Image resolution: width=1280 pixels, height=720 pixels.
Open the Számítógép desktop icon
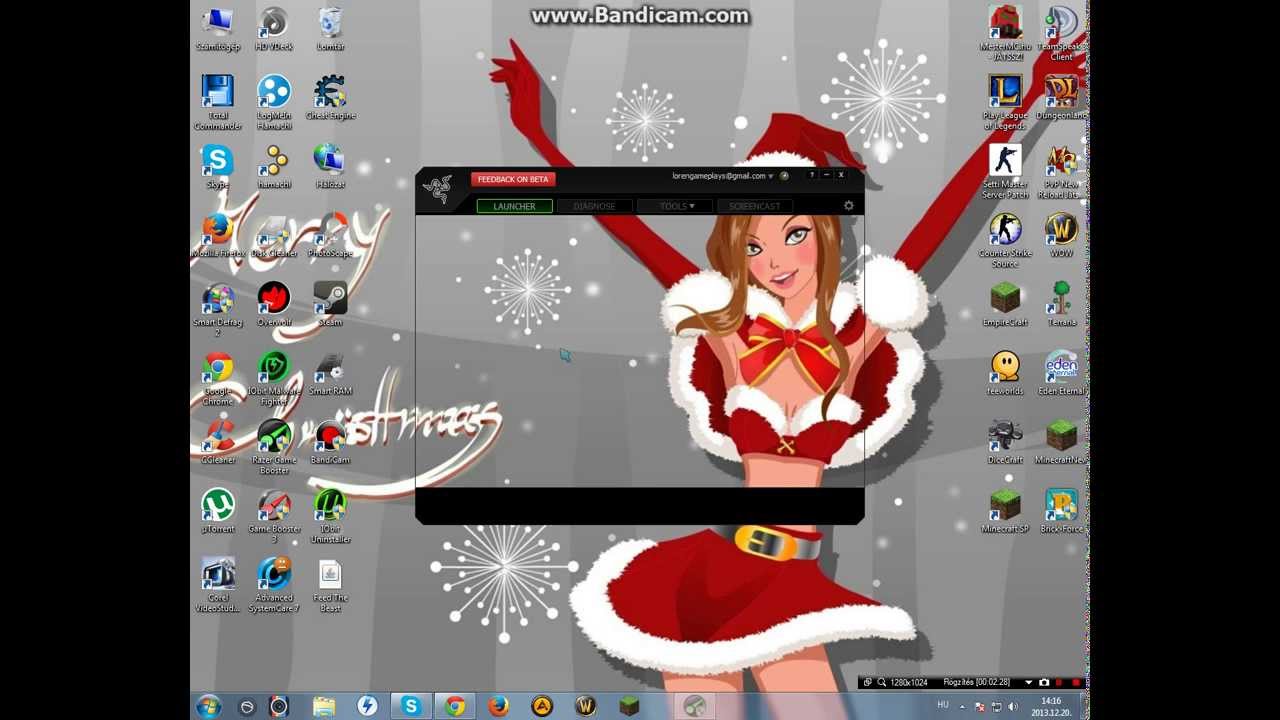[218, 29]
